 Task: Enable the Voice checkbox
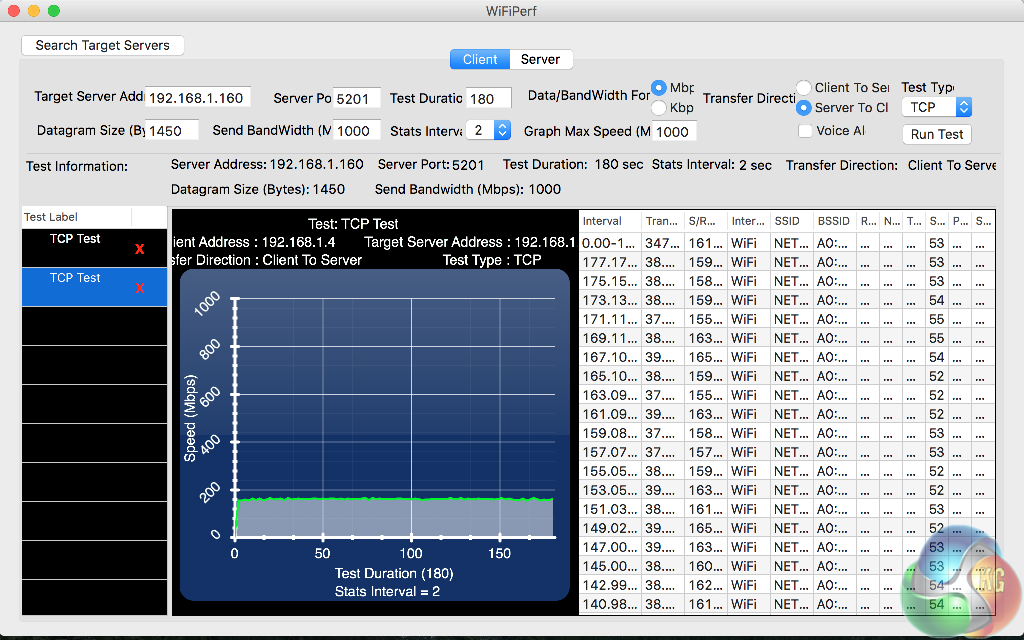click(x=805, y=130)
